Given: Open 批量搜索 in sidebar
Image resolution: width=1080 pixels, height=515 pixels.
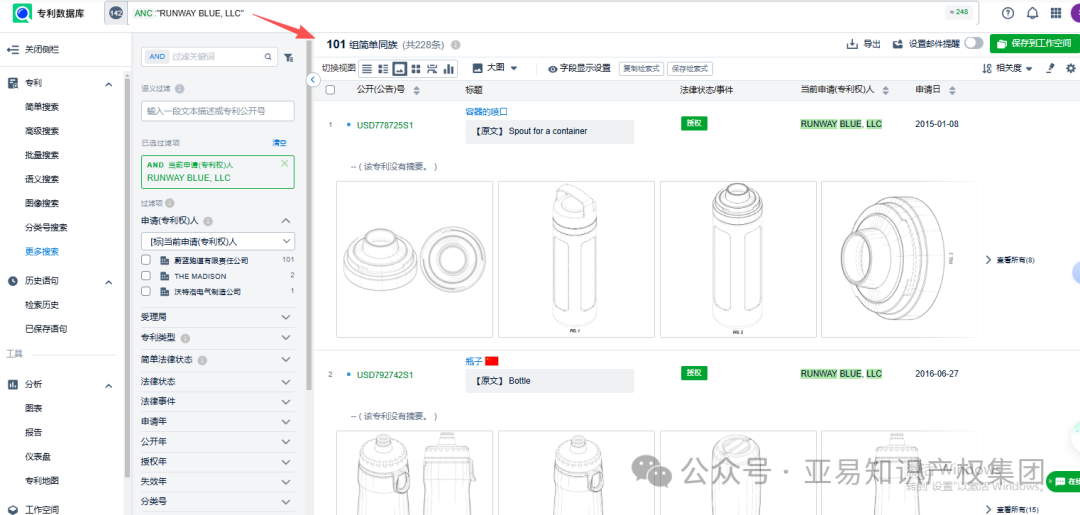Looking at the screenshot, I should [x=42, y=155].
